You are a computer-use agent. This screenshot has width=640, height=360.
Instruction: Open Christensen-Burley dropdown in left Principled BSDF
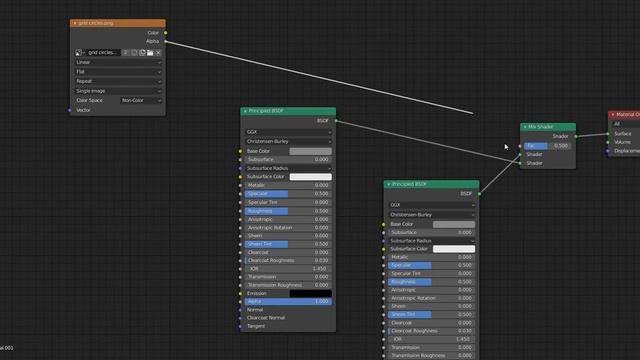(288, 141)
